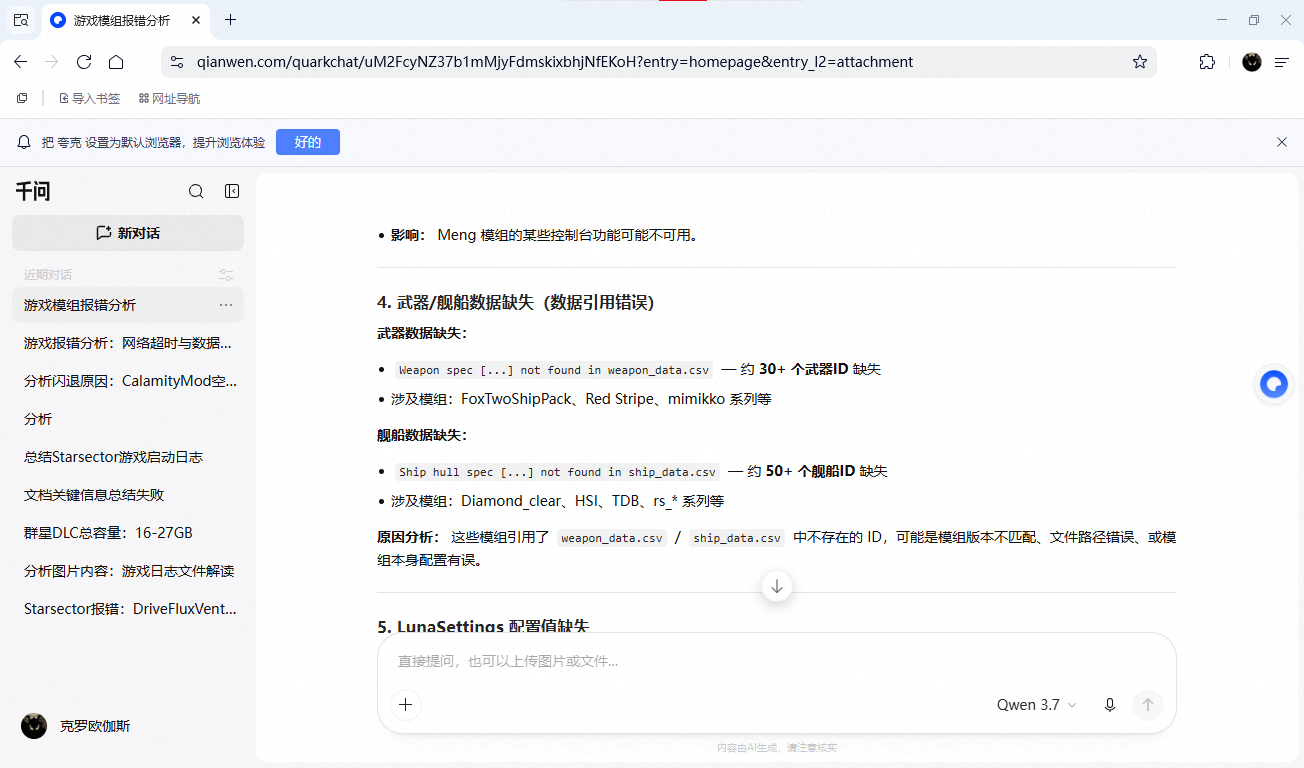This screenshot has width=1304, height=768.
Task: Open 导入书签 in bookmarks bar
Action: click(x=89, y=99)
